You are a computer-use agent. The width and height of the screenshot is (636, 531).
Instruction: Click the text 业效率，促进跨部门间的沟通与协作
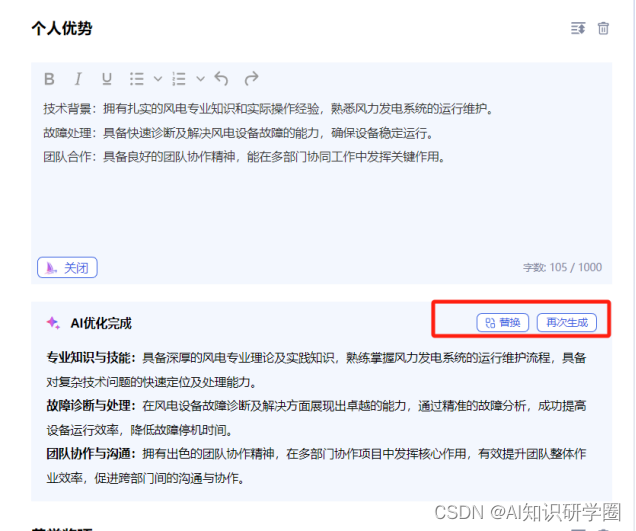[x=145, y=478]
